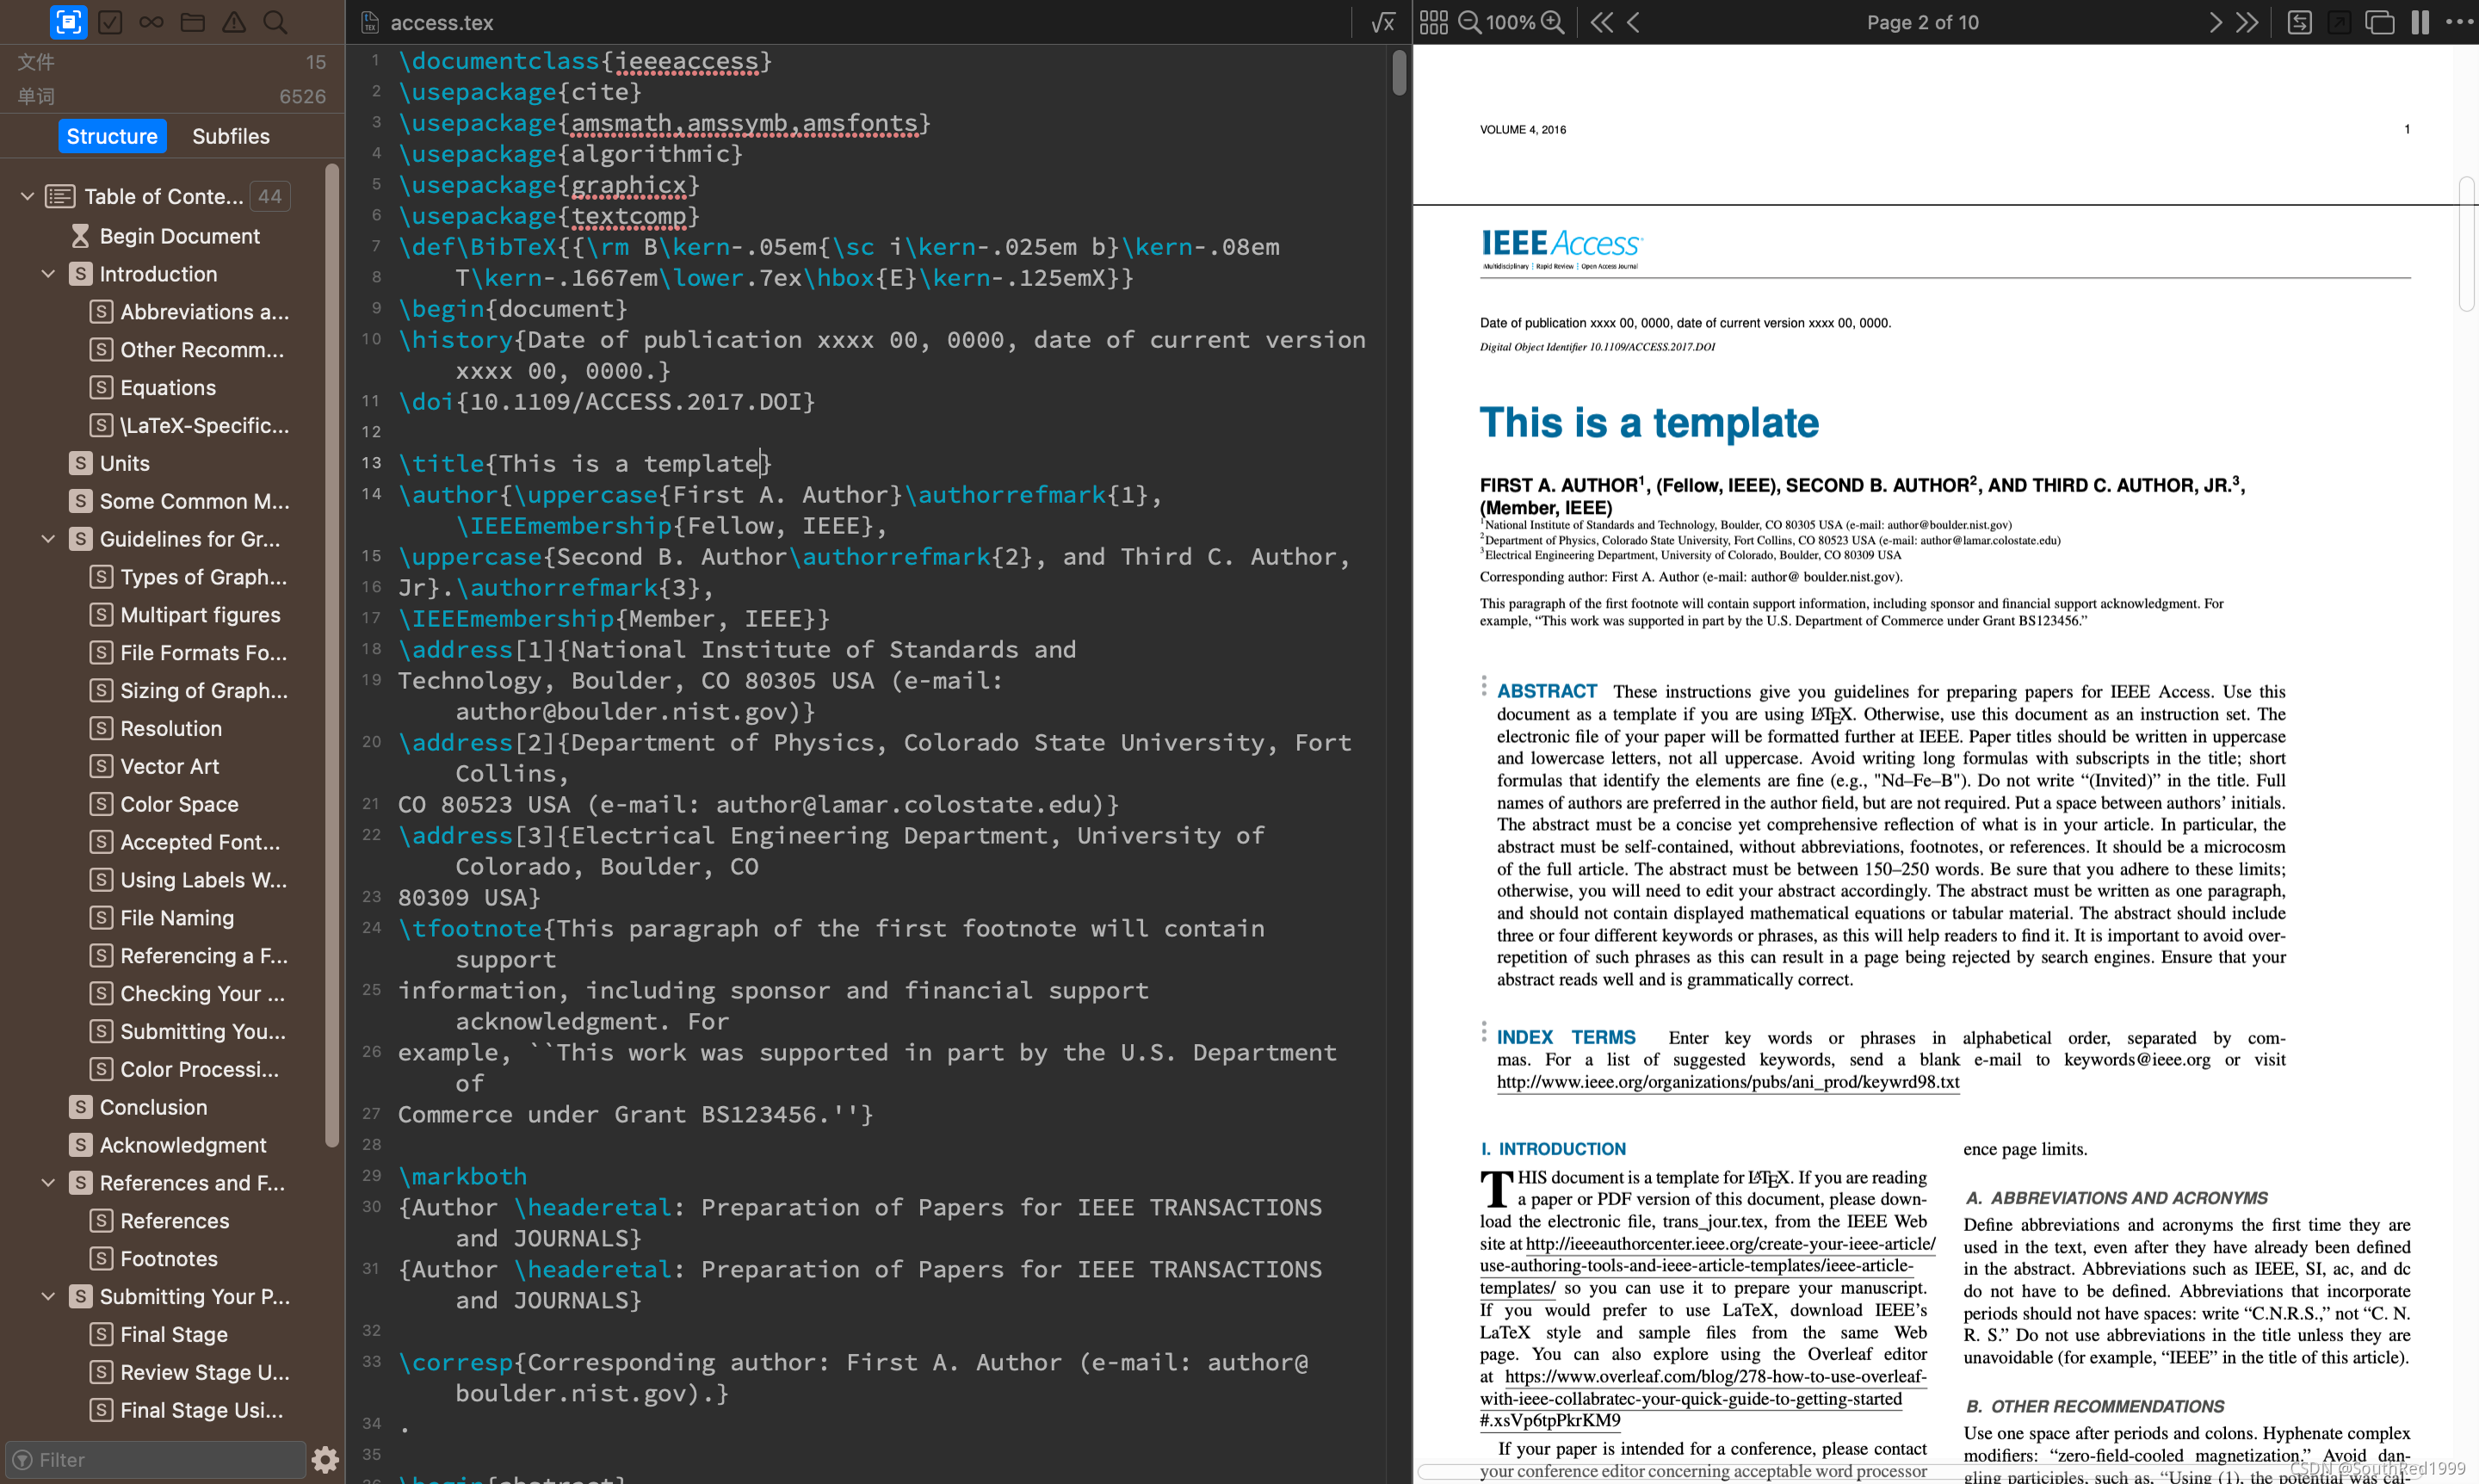Collapse the Introduction section

tap(47, 274)
